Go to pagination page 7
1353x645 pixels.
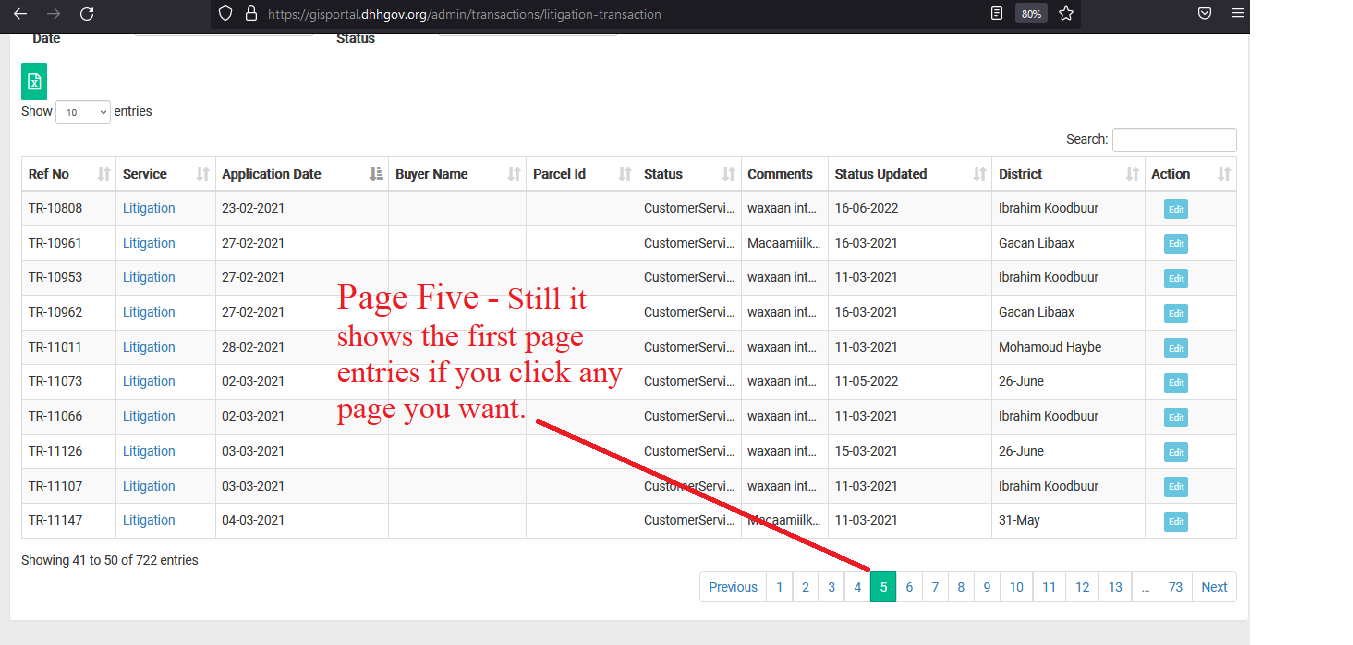[935, 587]
